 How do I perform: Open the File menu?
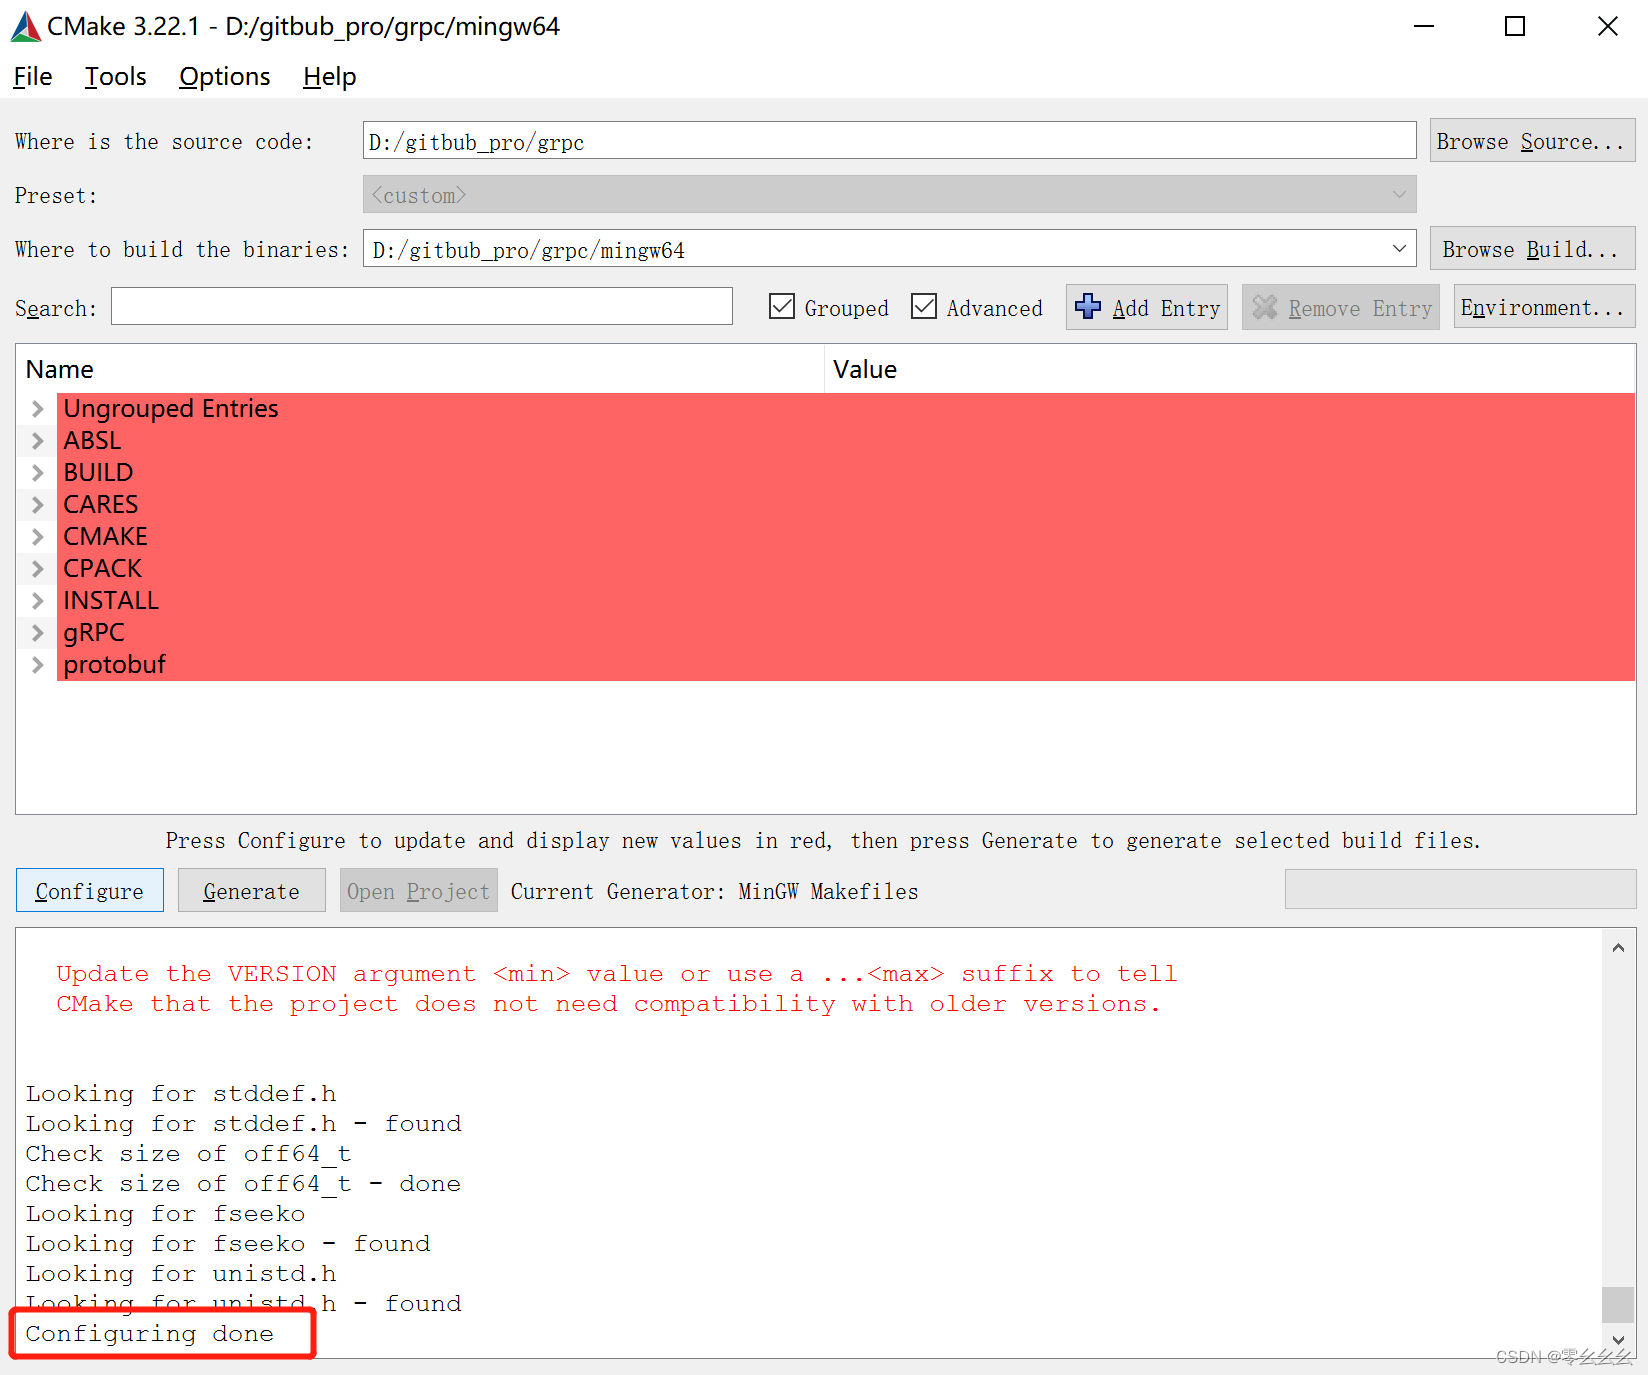point(31,76)
